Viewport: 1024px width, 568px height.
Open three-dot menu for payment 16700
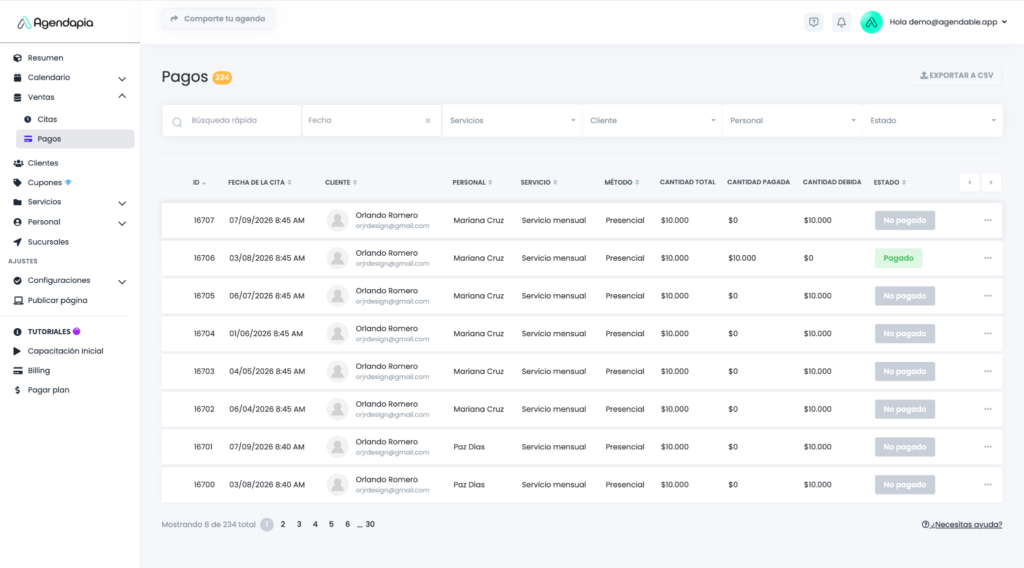click(x=987, y=485)
